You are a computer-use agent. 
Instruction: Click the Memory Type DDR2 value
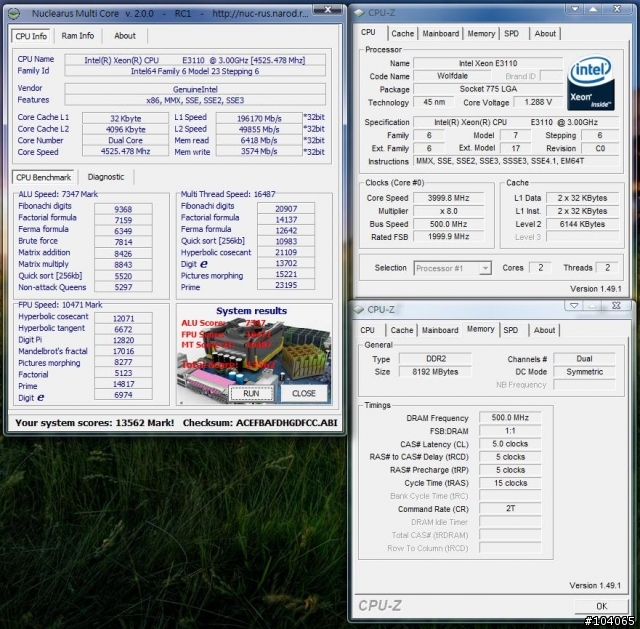(436, 359)
